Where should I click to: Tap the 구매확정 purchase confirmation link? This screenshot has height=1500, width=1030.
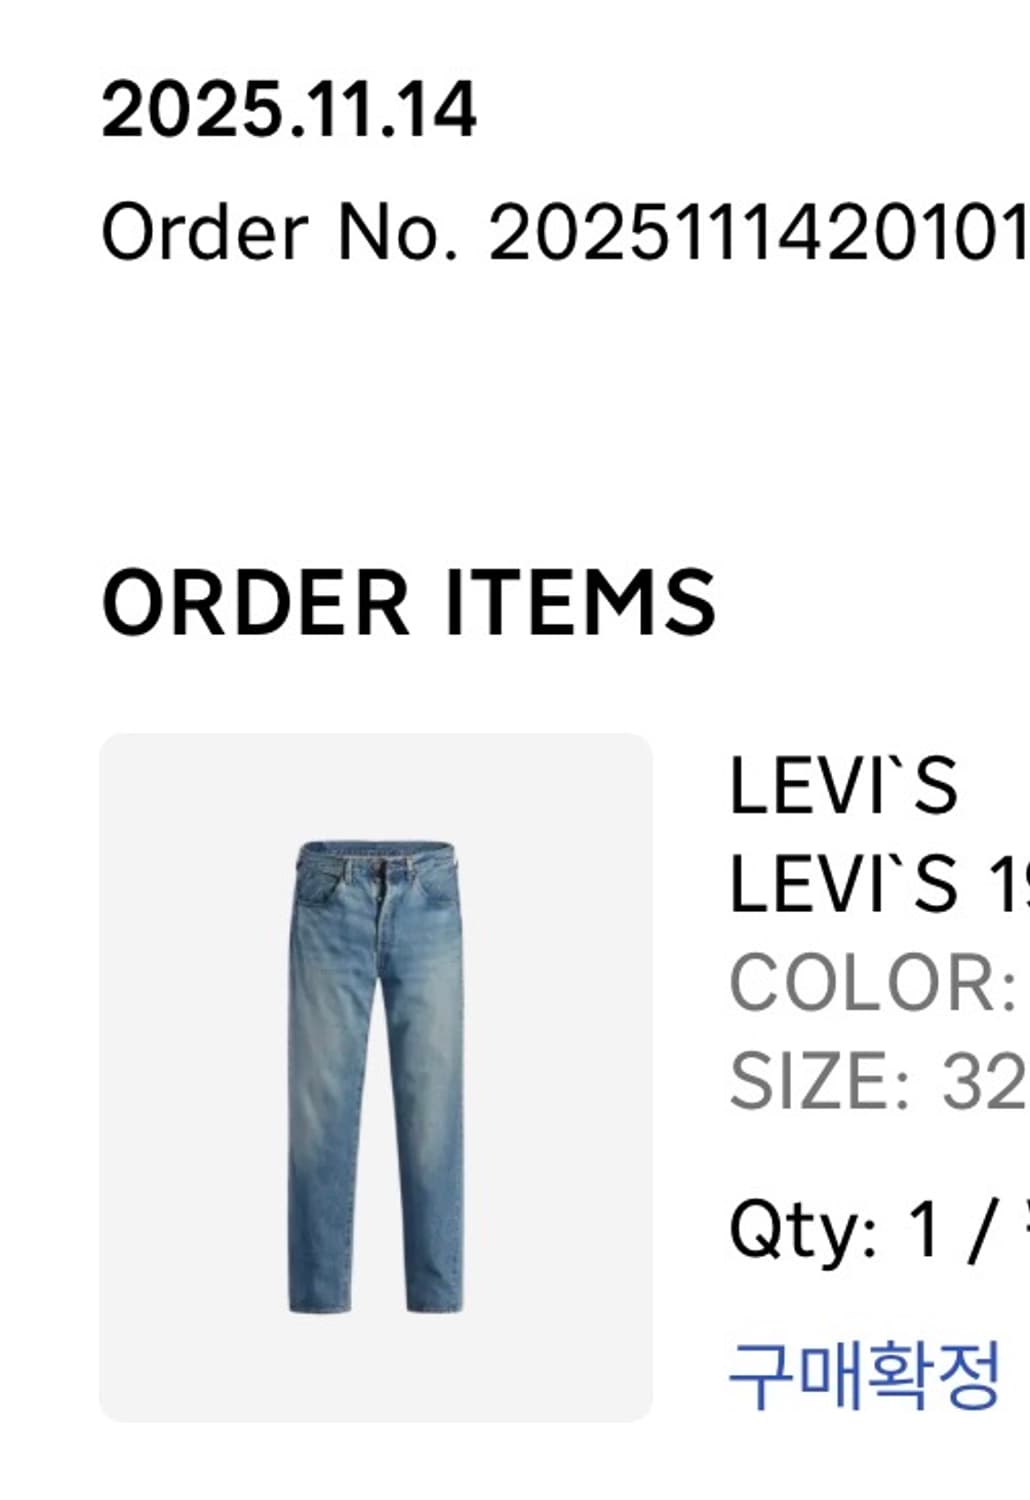[865, 1375]
